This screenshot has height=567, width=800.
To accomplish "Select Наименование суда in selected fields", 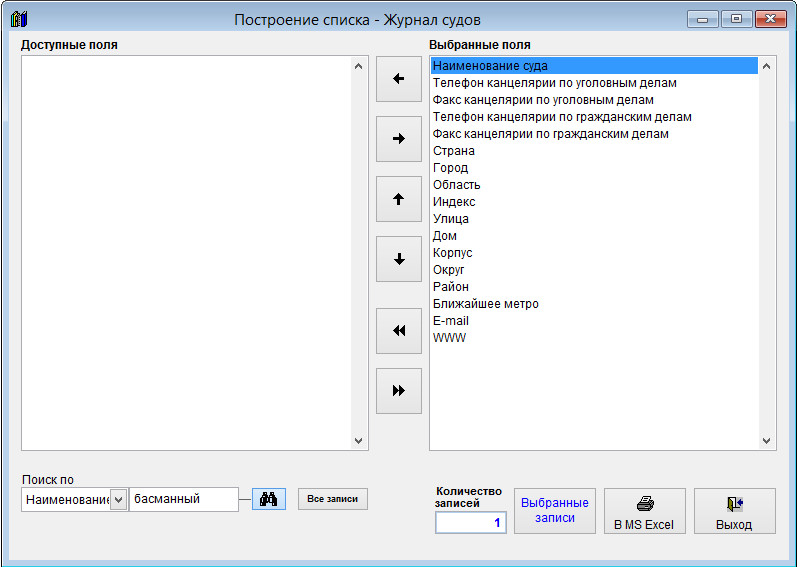I will pos(594,66).
